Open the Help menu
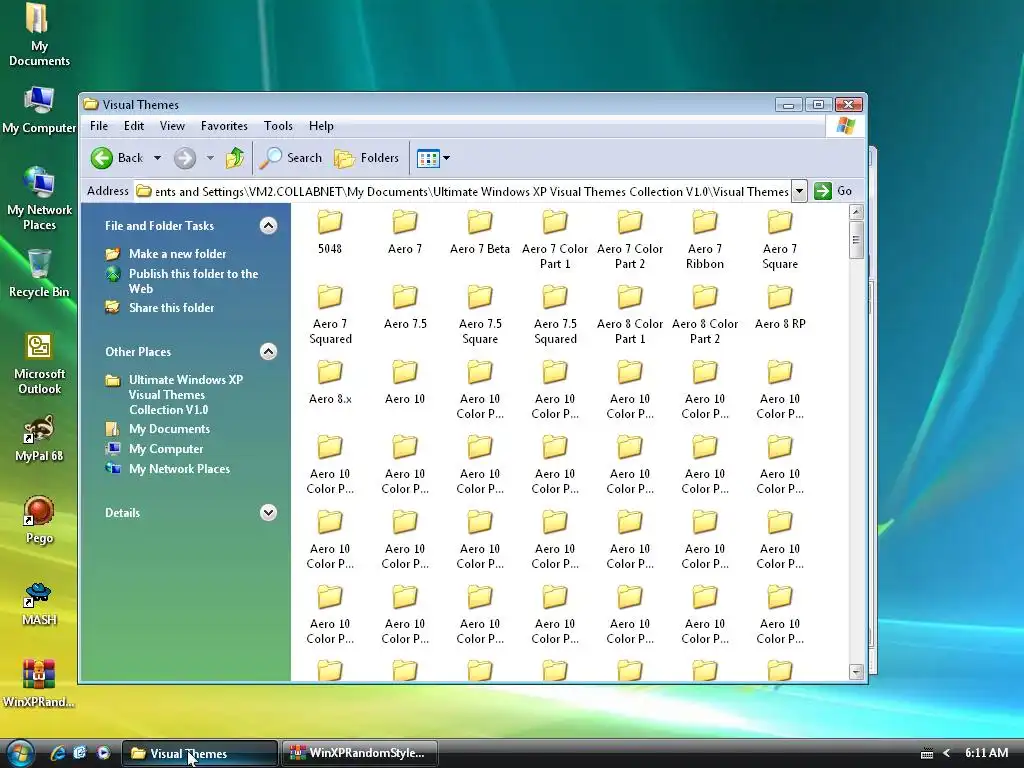This screenshot has height=768, width=1024. (x=321, y=126)
